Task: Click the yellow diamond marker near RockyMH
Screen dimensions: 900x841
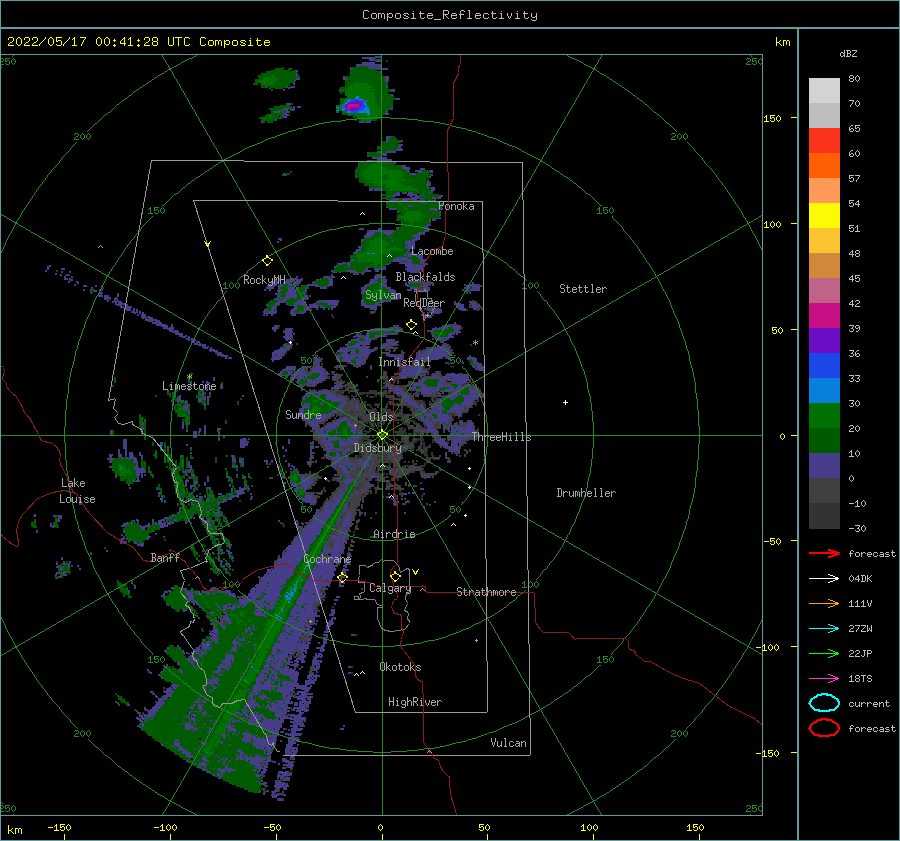Action: 267,261
